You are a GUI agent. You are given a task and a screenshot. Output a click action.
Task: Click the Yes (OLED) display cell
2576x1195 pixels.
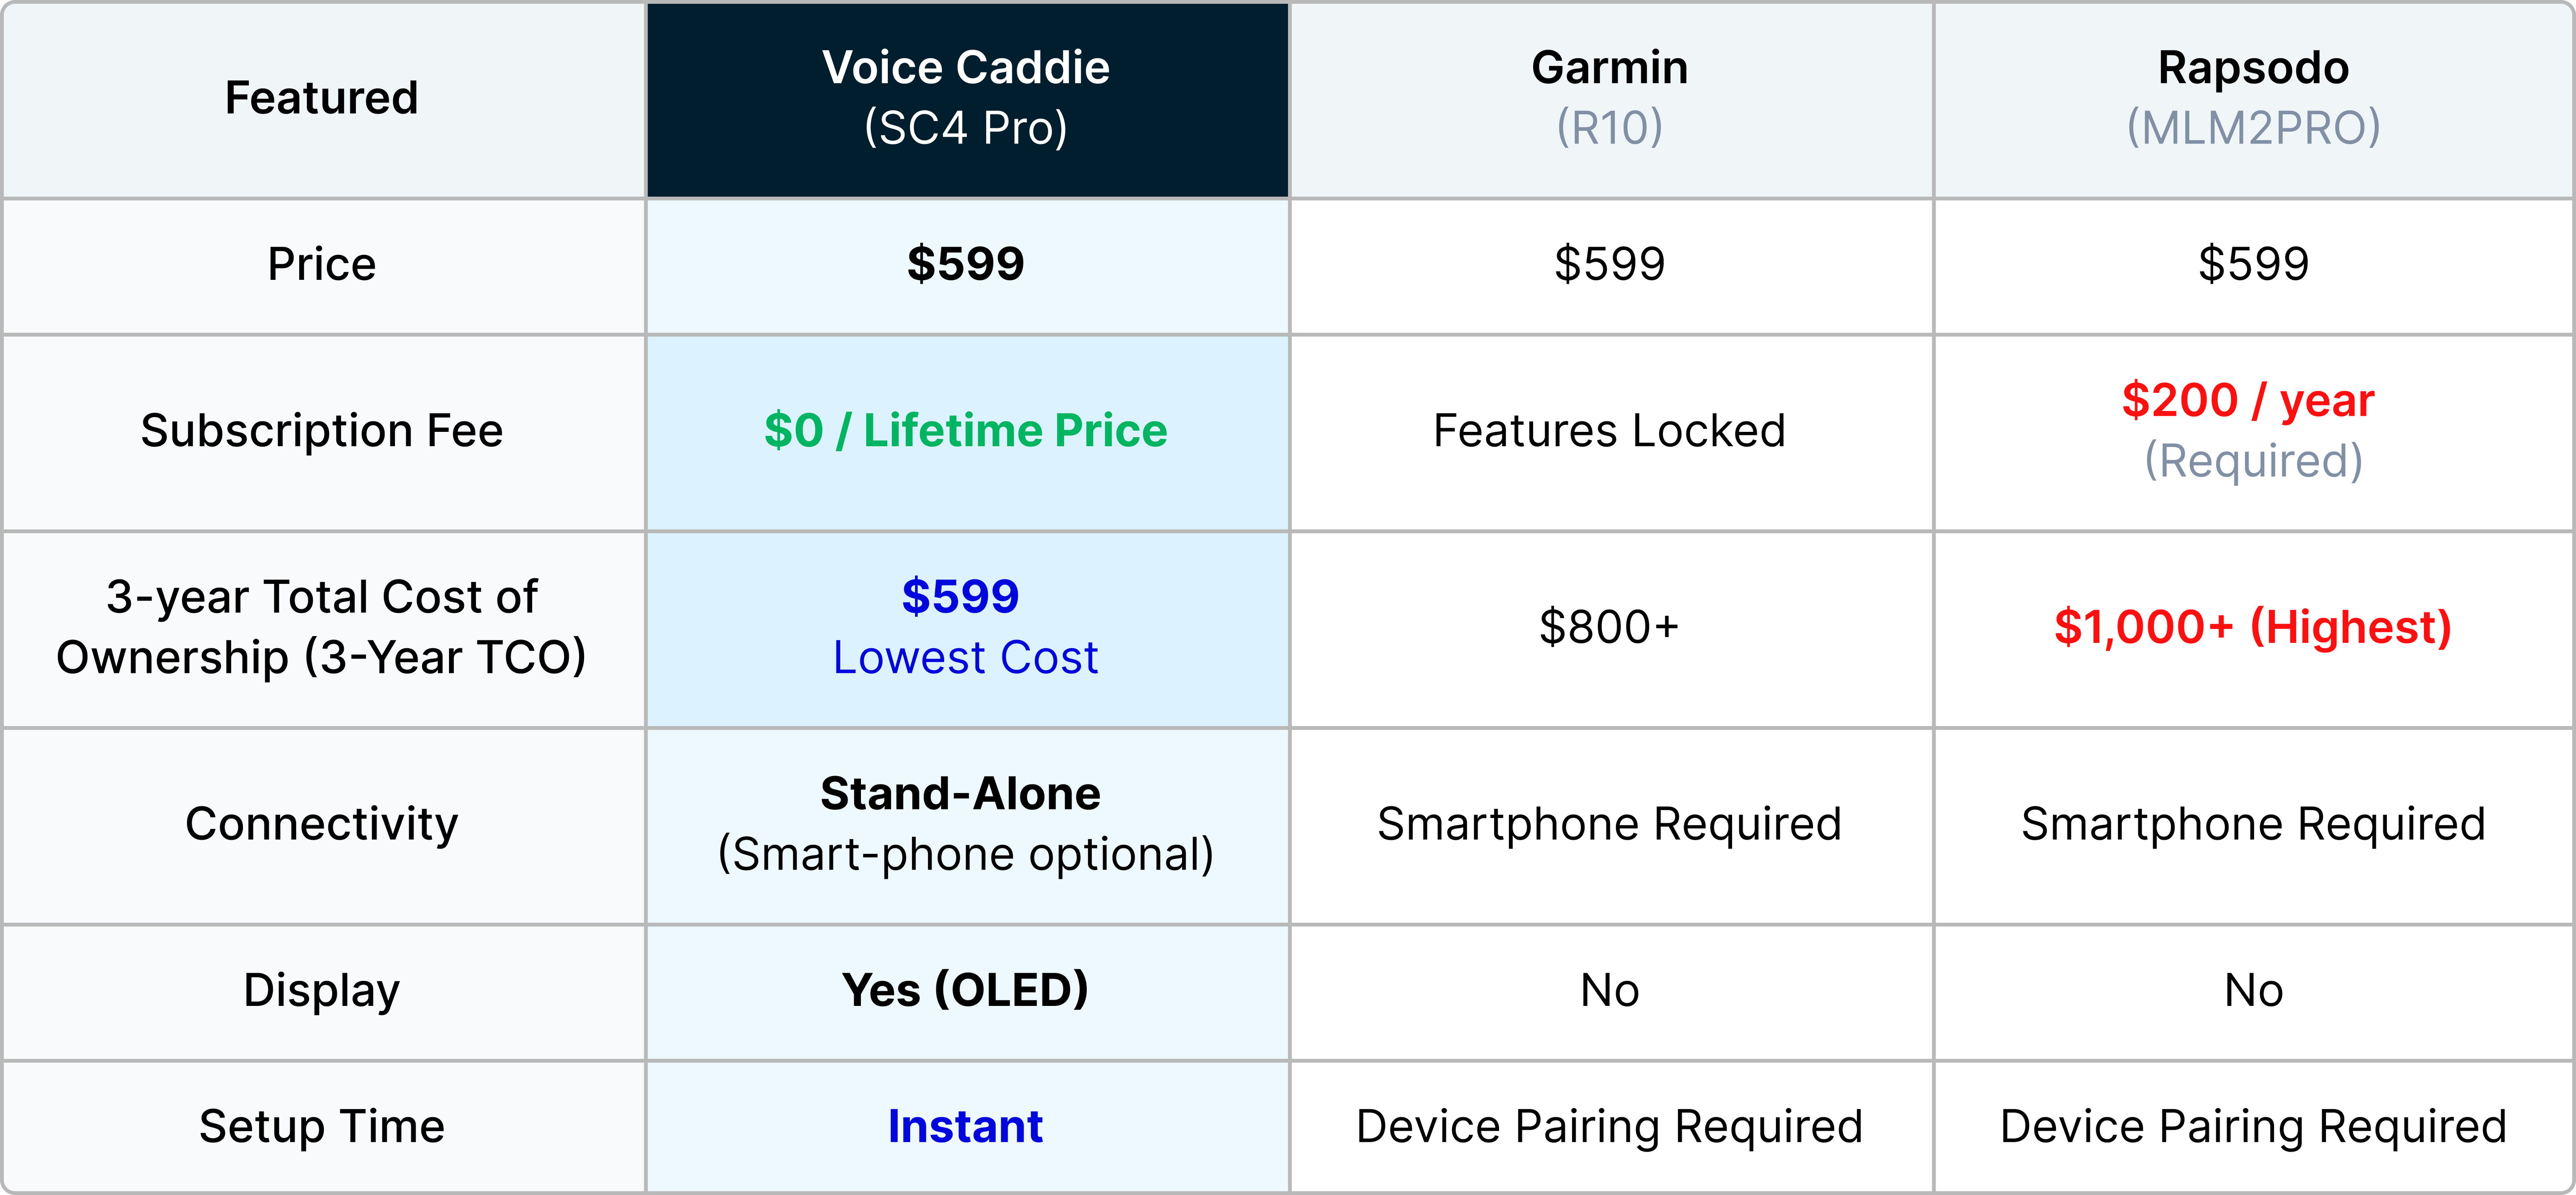[966, 991]
